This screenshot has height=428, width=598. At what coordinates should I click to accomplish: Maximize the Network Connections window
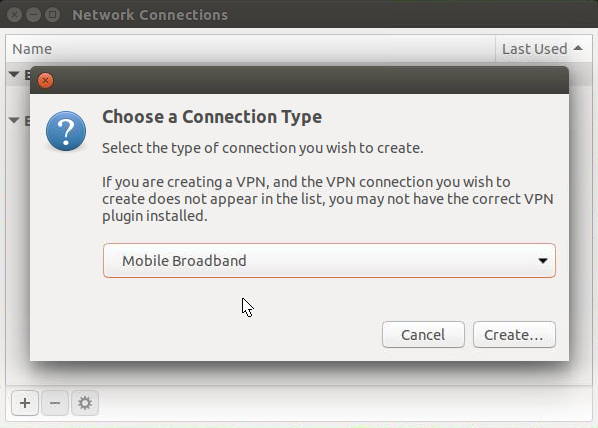click(52, 14)
